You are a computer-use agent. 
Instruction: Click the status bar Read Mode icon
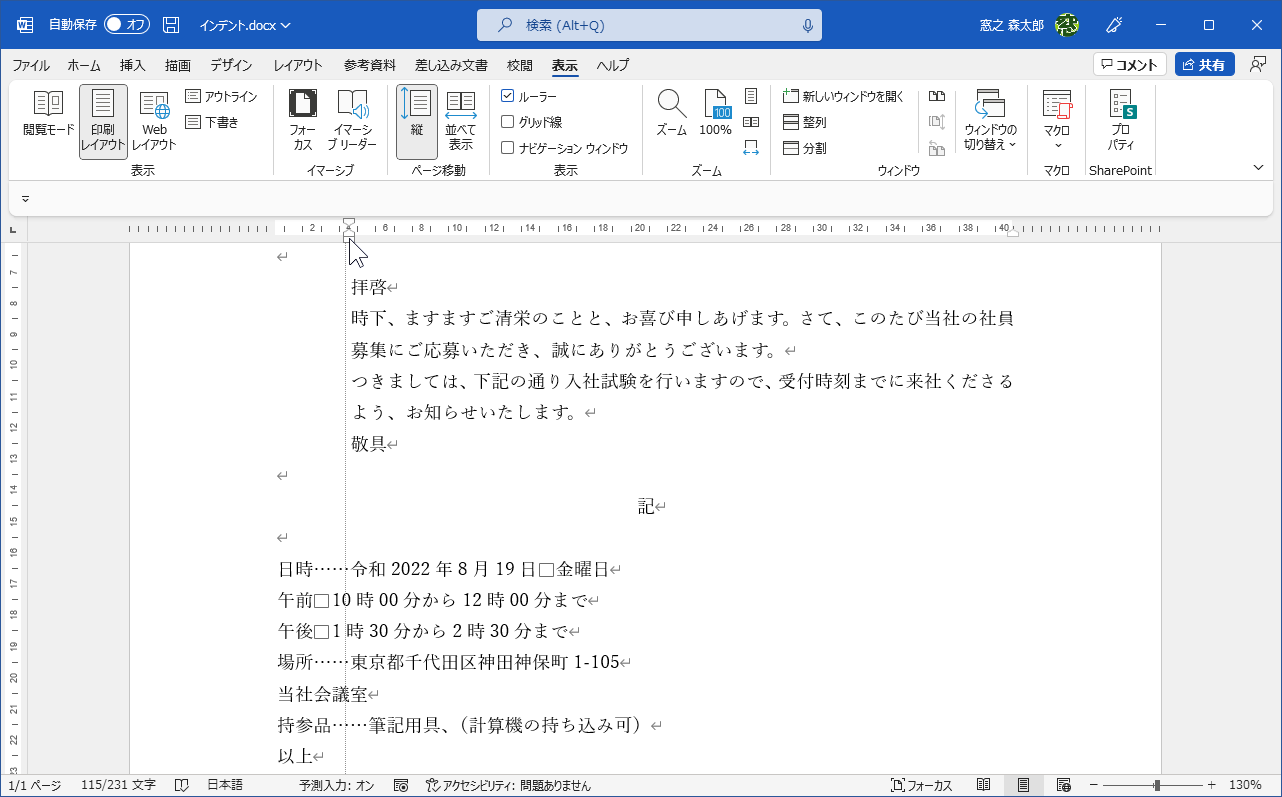[x=984, y=785]
